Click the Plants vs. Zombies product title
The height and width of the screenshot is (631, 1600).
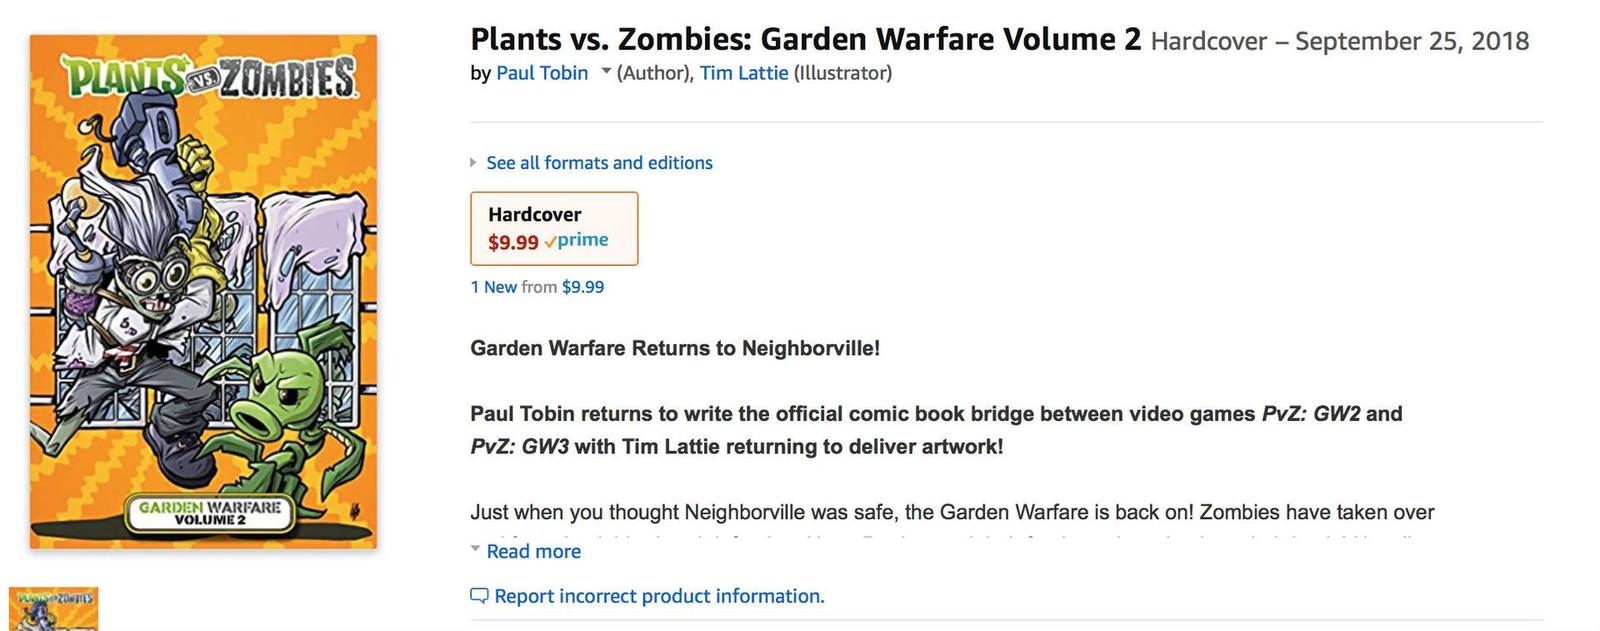pyautogui.click(x=805, y=39)
